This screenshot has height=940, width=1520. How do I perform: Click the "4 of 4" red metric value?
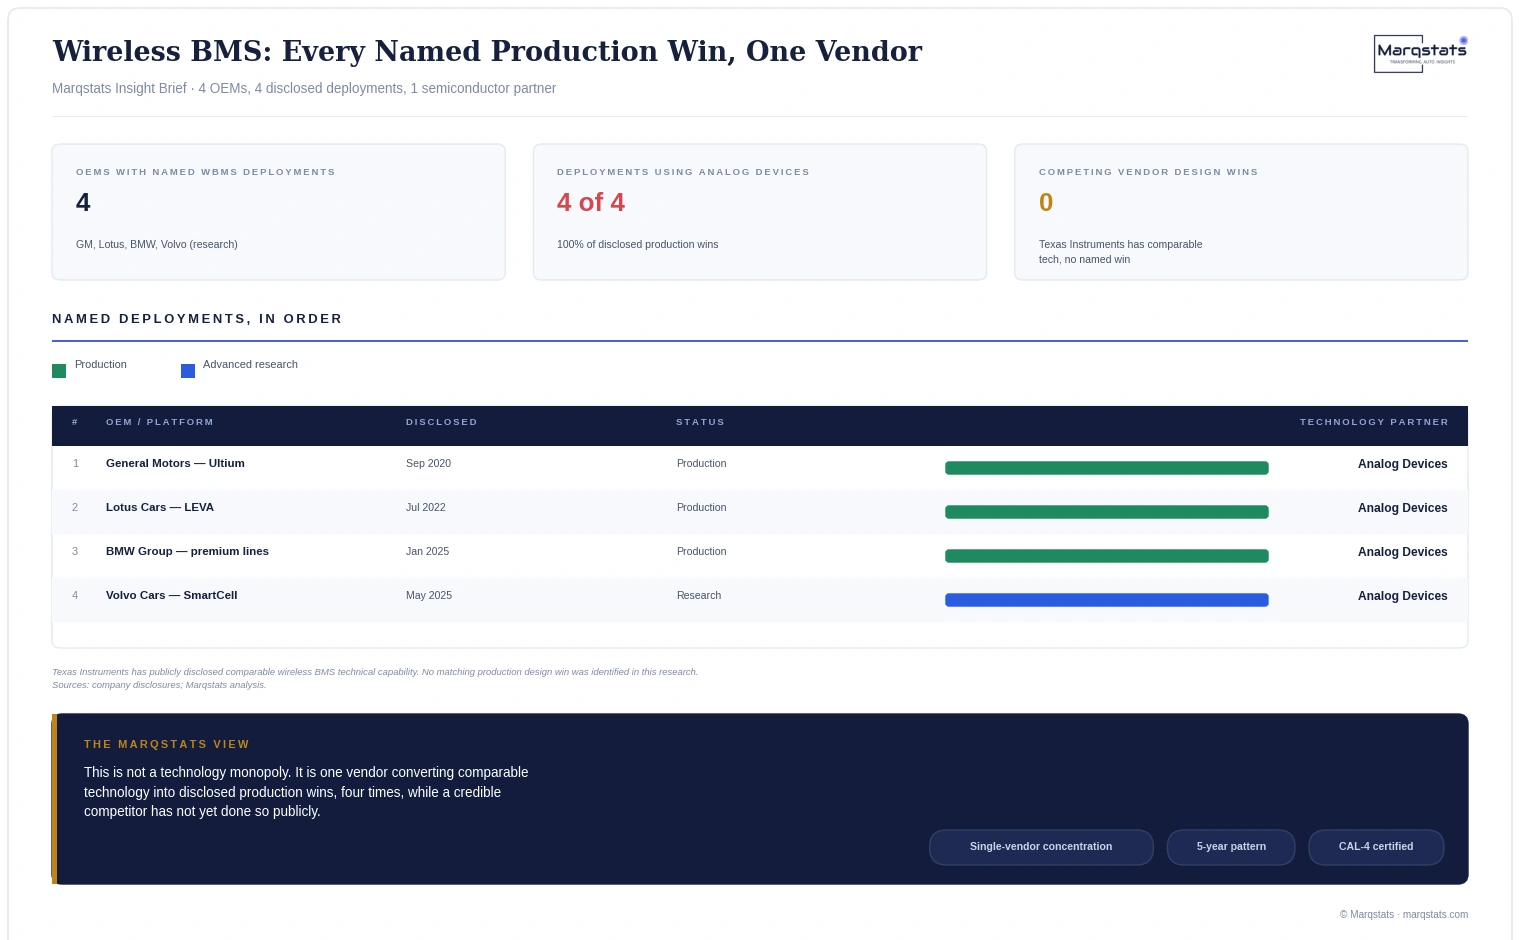click(591, 202)
